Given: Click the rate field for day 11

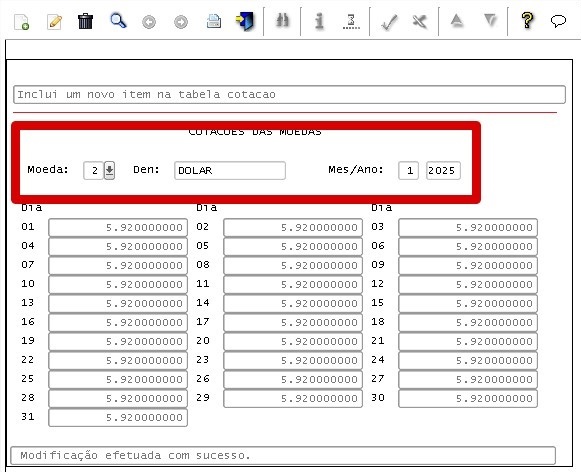Looking at the screenshot, I should [x=293, y=285].
